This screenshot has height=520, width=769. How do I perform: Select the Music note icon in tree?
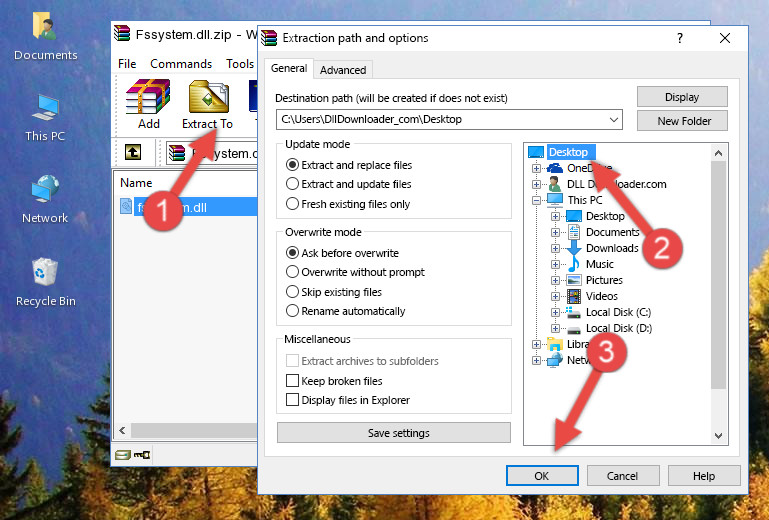pos(573,264)
